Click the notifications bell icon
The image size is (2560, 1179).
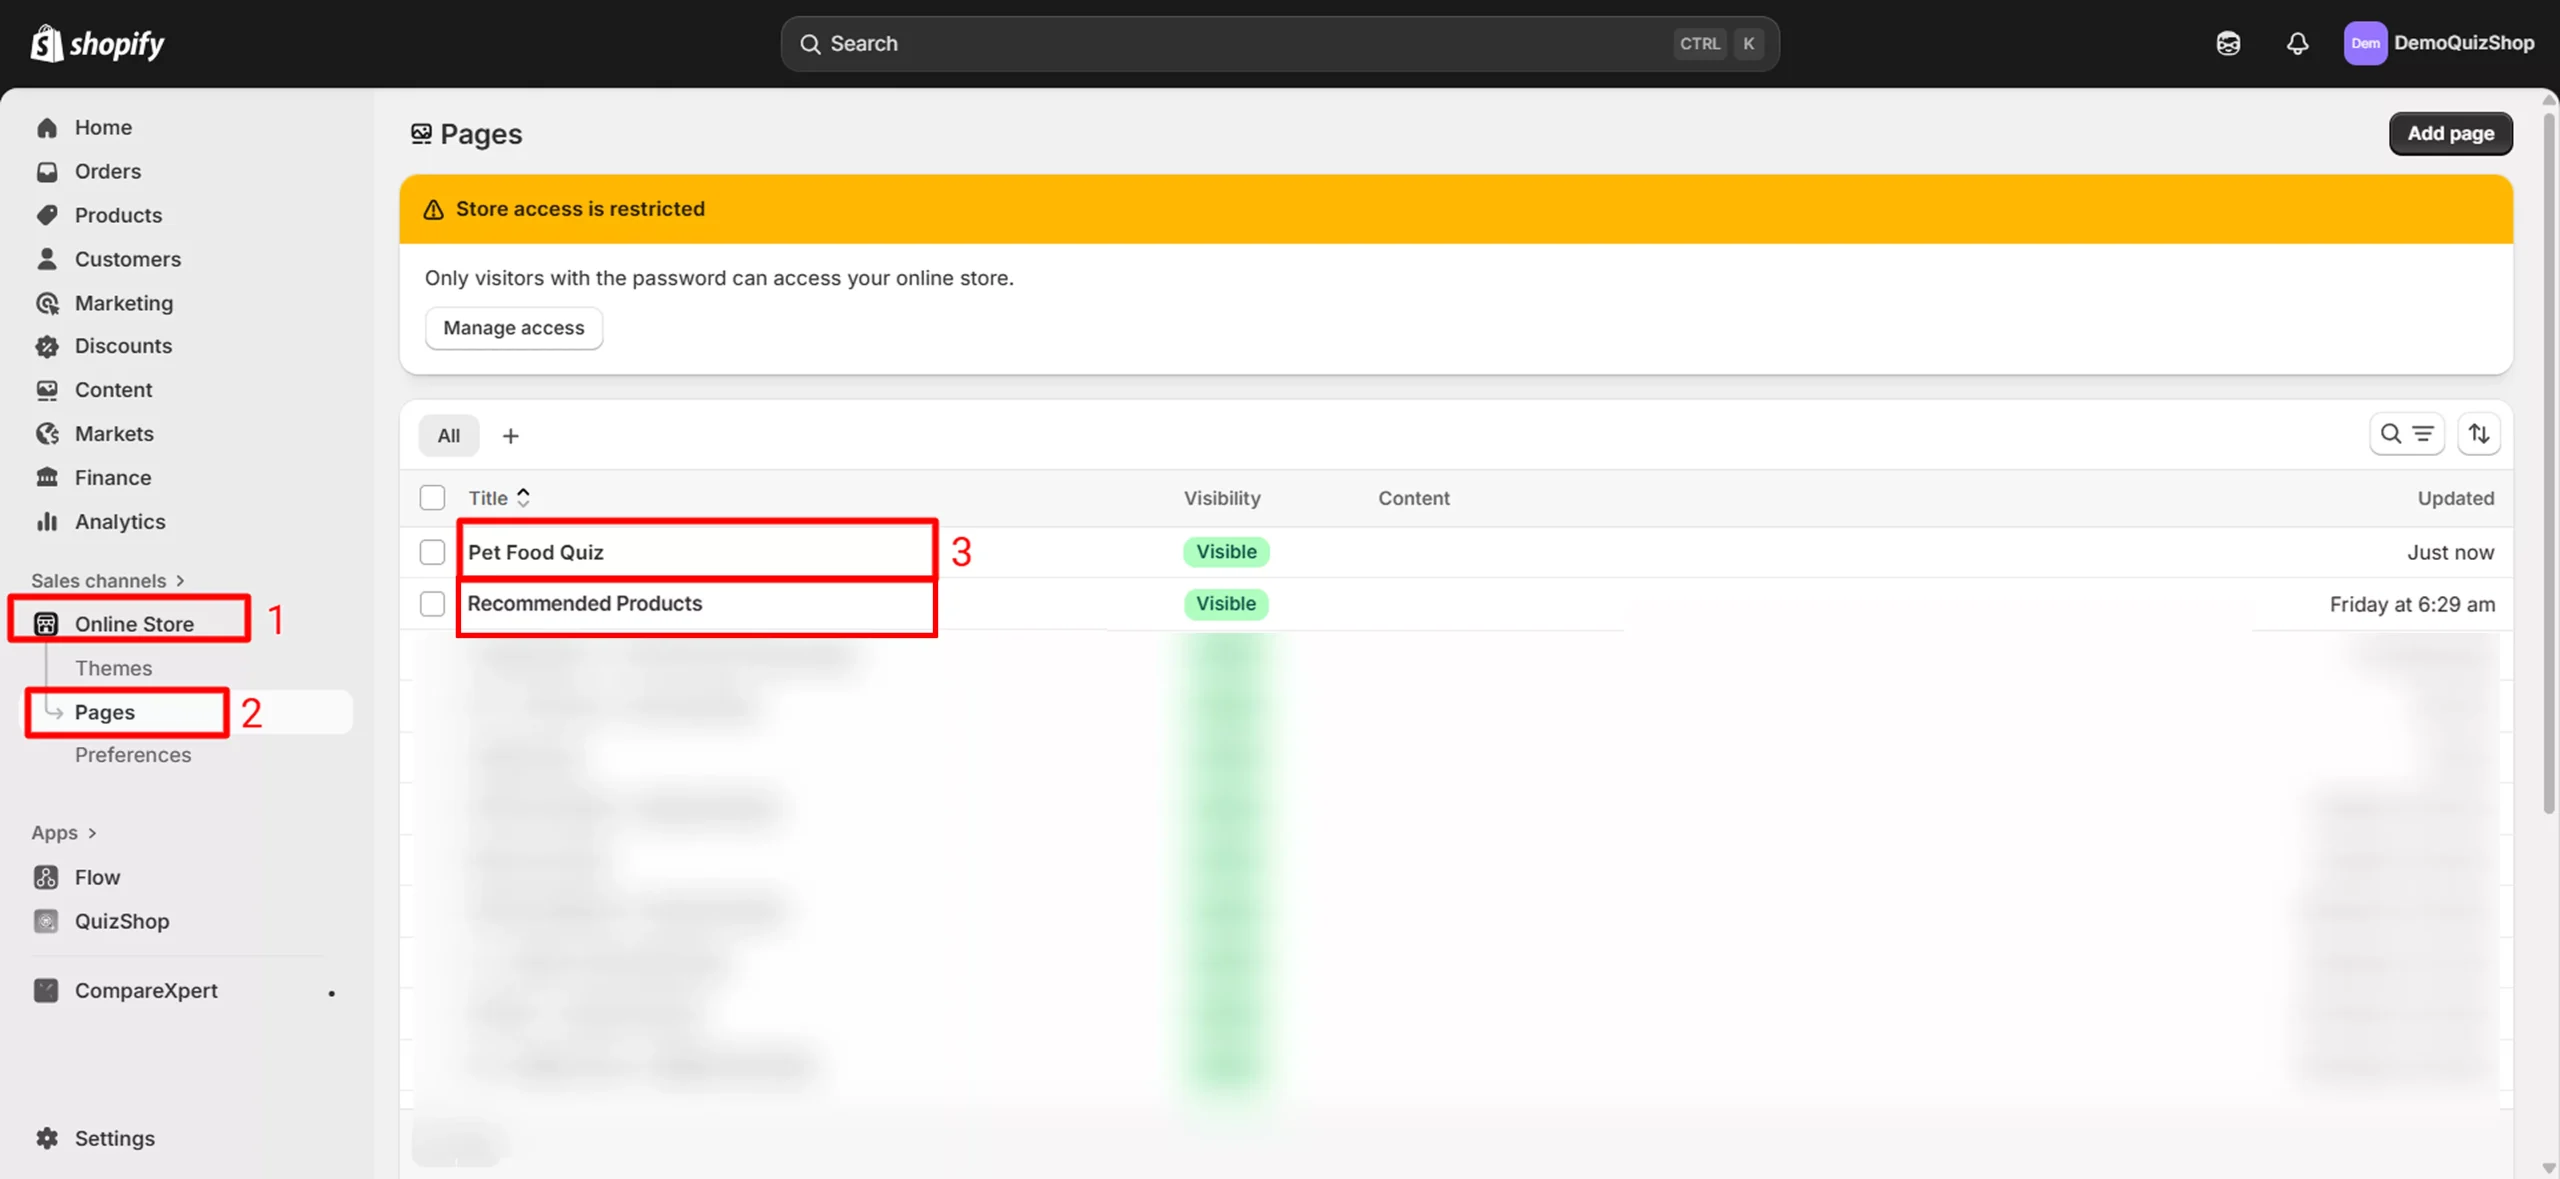tap(2297, 43)
